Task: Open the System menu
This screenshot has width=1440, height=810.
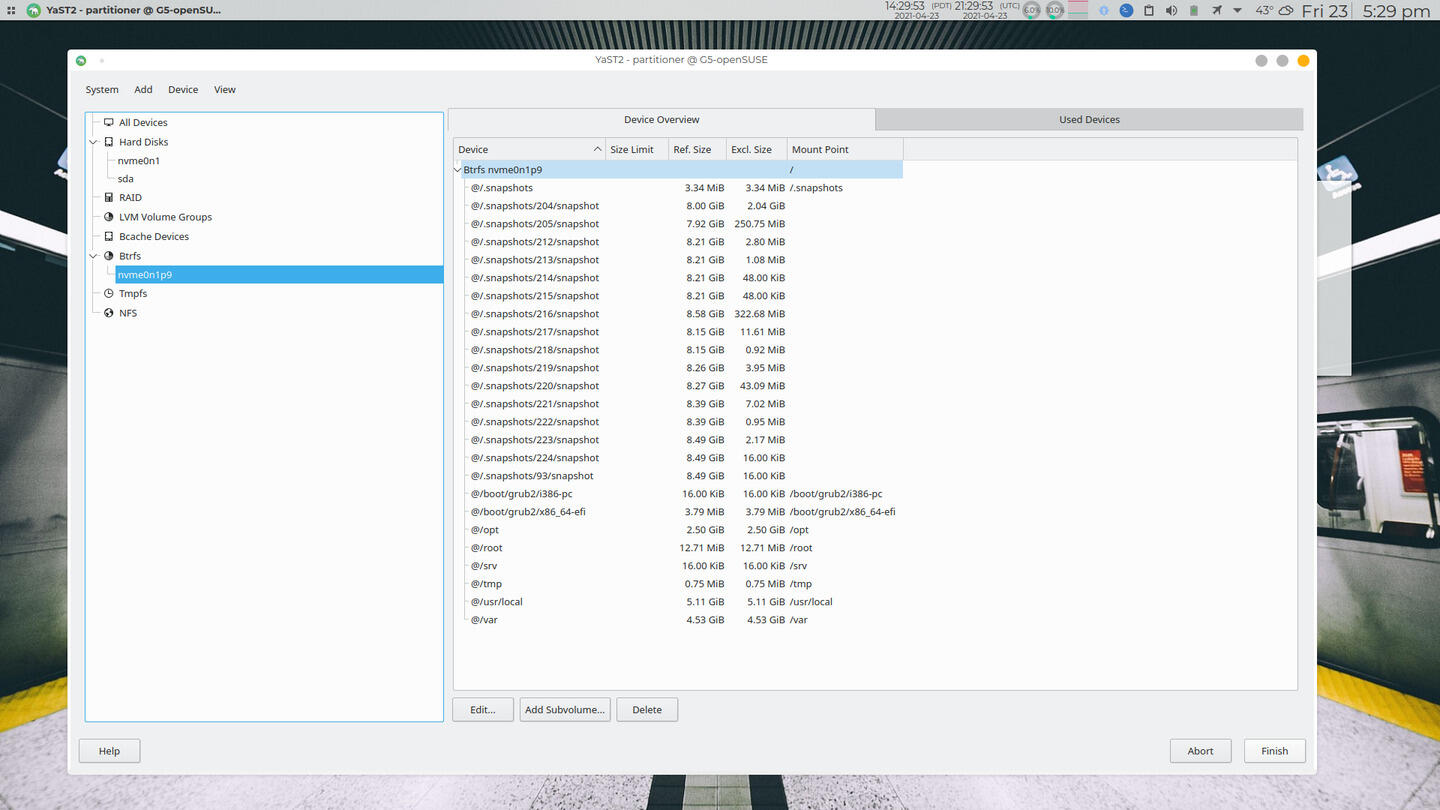Action: pyautogui.click(x=102, y=90)
